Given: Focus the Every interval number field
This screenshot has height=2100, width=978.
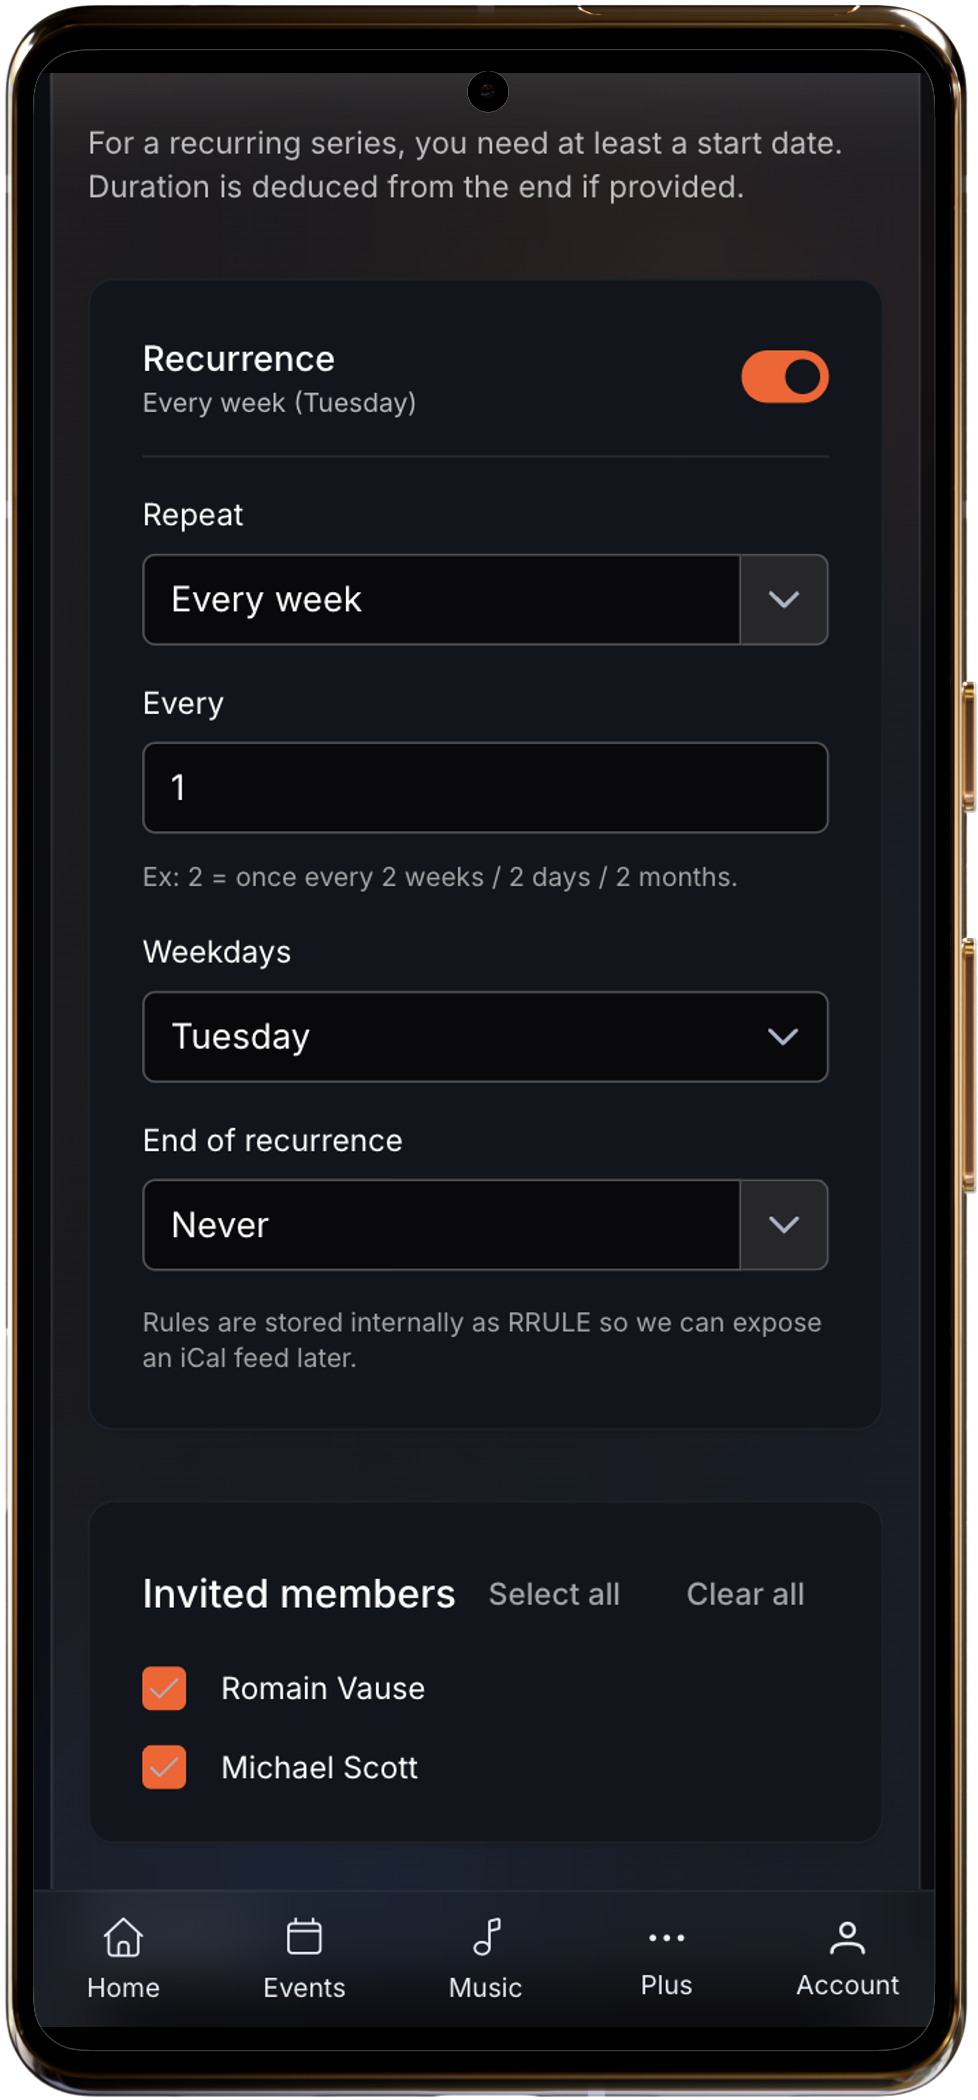Looking at the screenshot, I should [x=485, y=788].
